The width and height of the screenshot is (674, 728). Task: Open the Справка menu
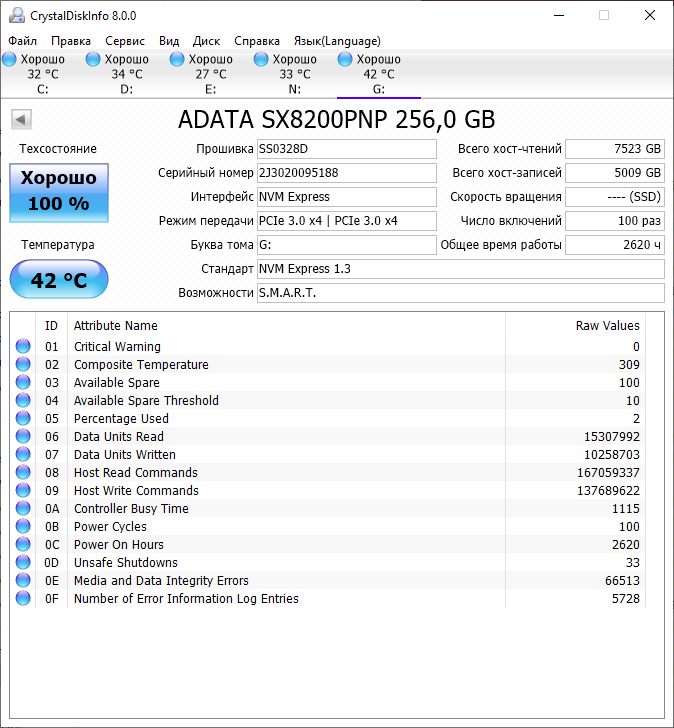click(257, 41)
